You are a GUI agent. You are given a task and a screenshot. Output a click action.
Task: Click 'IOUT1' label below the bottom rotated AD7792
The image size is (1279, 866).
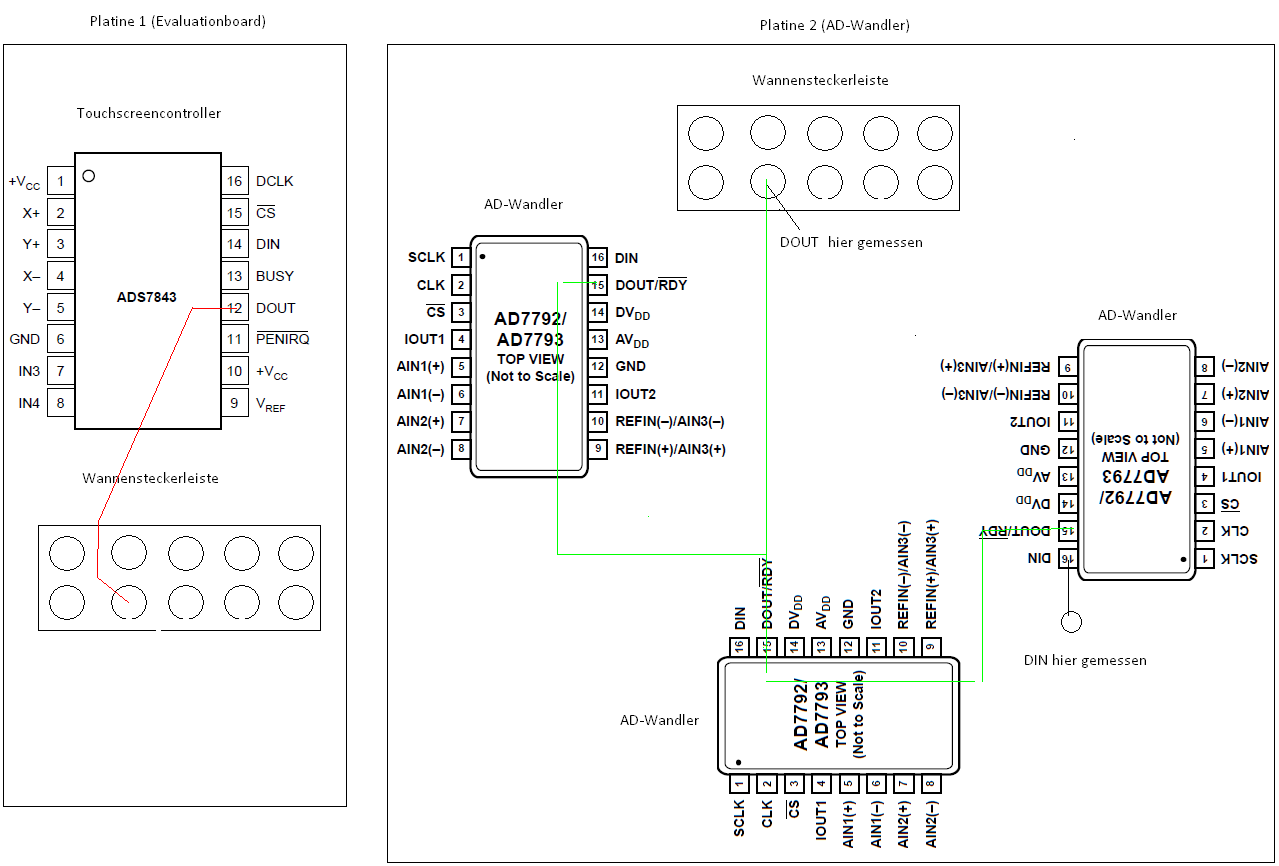pos(822,821)
